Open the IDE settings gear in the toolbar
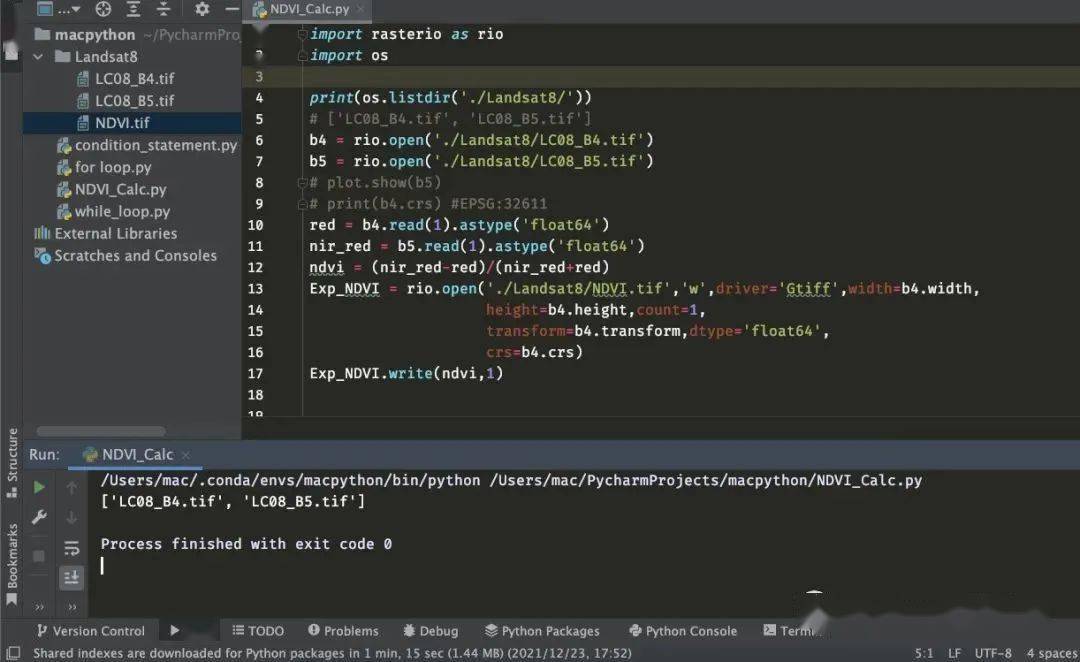1080x662 pixels. point(200,10)
